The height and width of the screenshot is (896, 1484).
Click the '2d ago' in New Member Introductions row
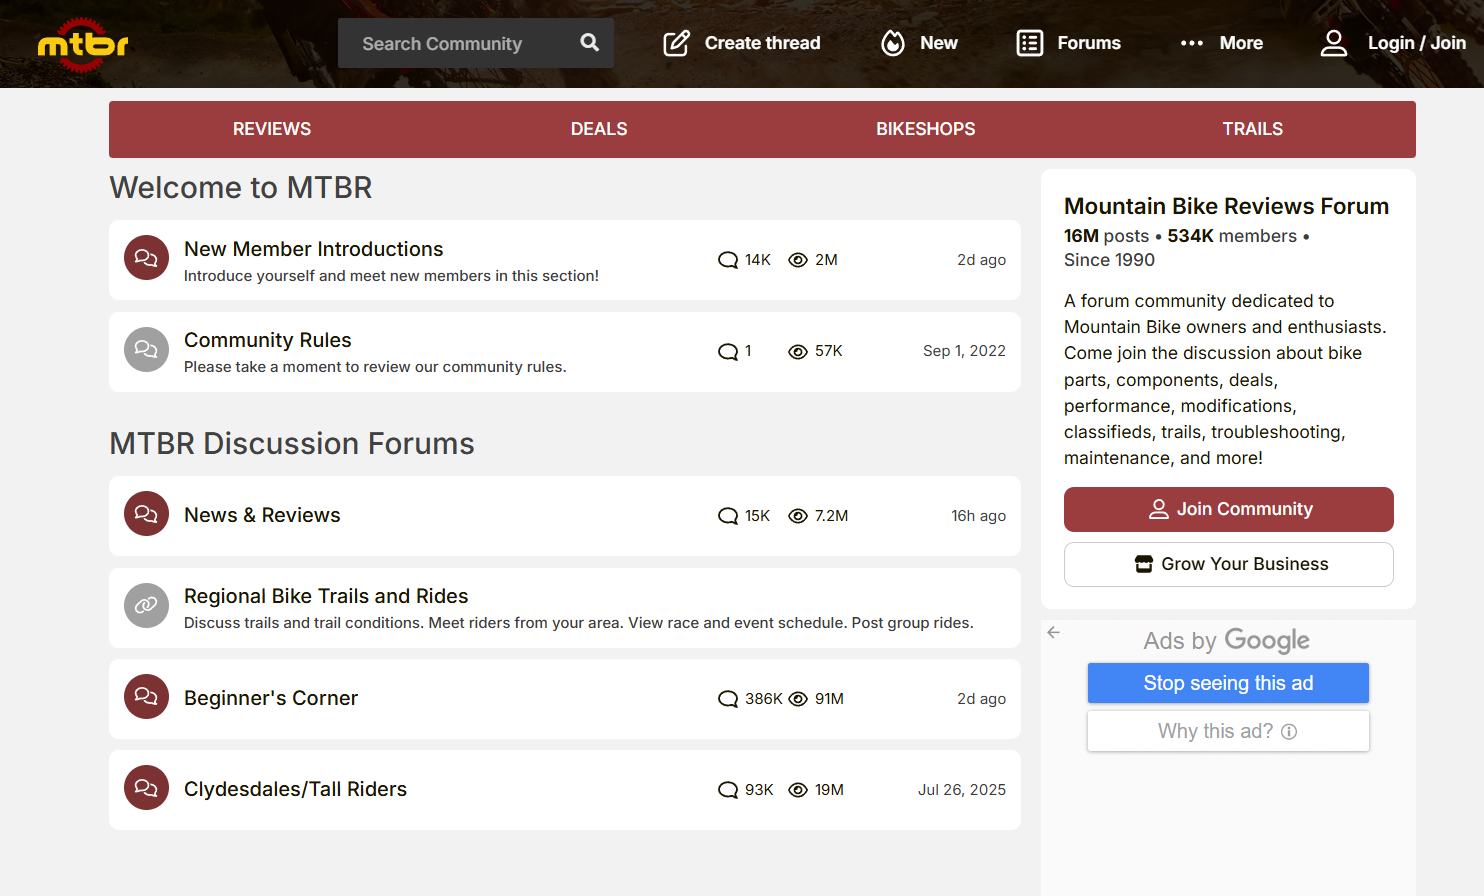click(981, 260)
